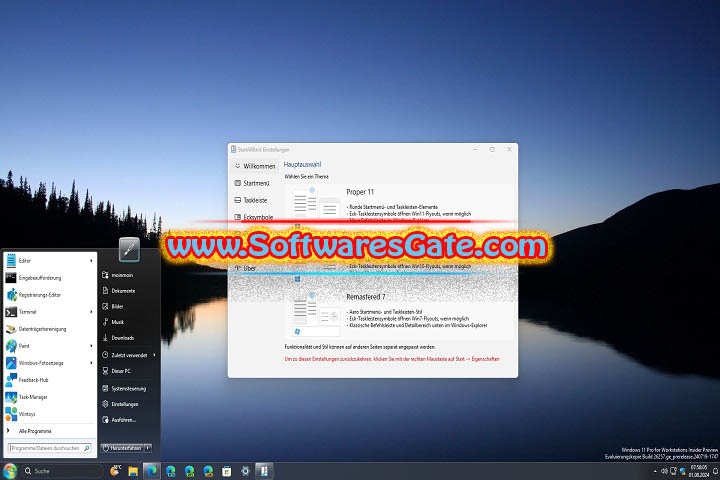Launch Paint from the start menu
Screen dimensions: 720x480
[x=50, y=345]
